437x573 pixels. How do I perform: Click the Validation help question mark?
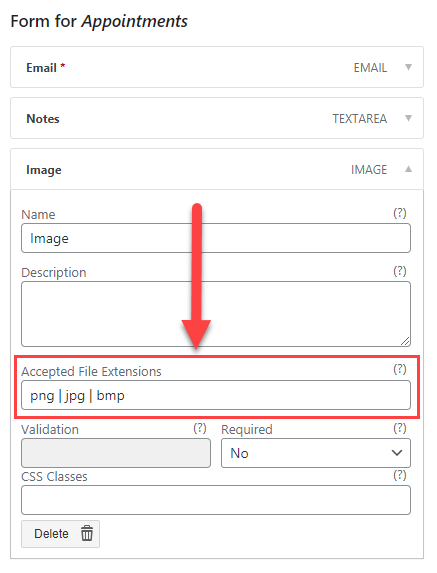[x=200, y=428]
